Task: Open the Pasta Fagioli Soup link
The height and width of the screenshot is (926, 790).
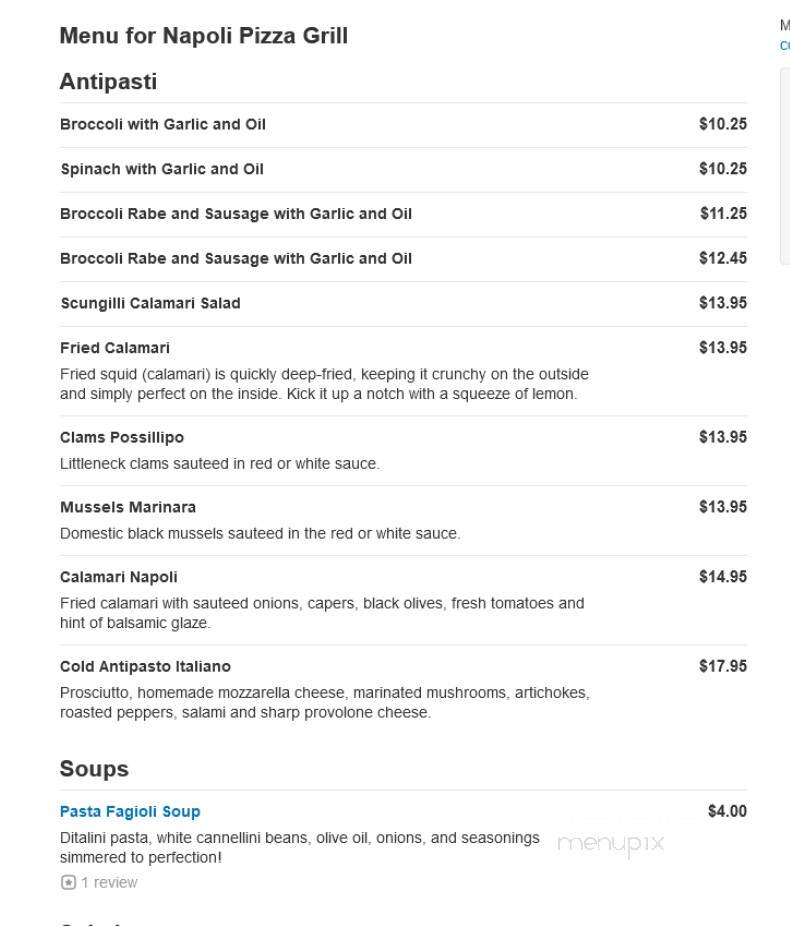Action: (x=130, y=811)
